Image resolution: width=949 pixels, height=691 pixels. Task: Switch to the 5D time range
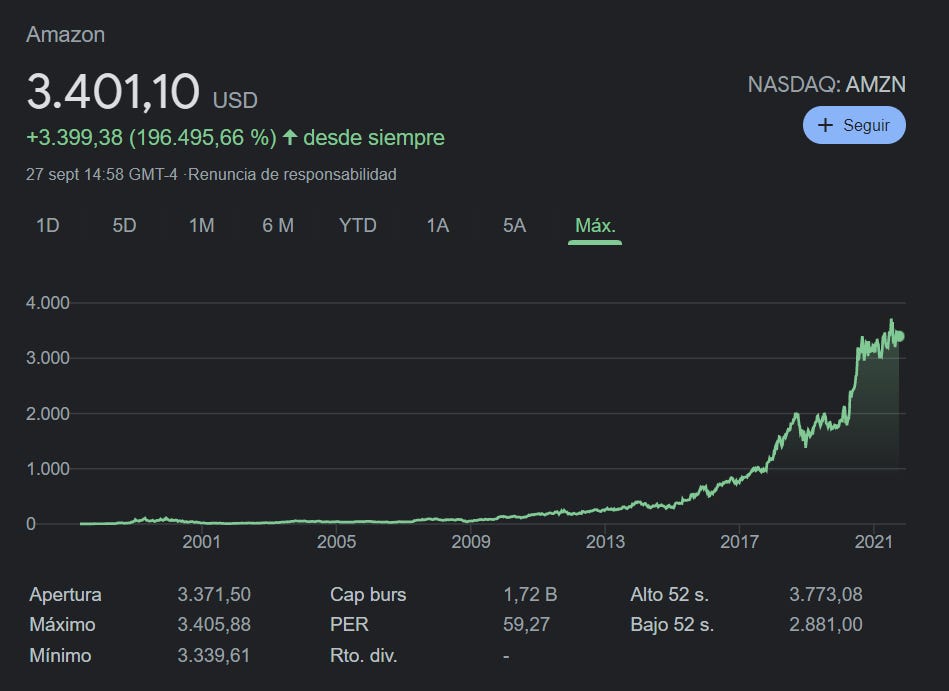124,226
